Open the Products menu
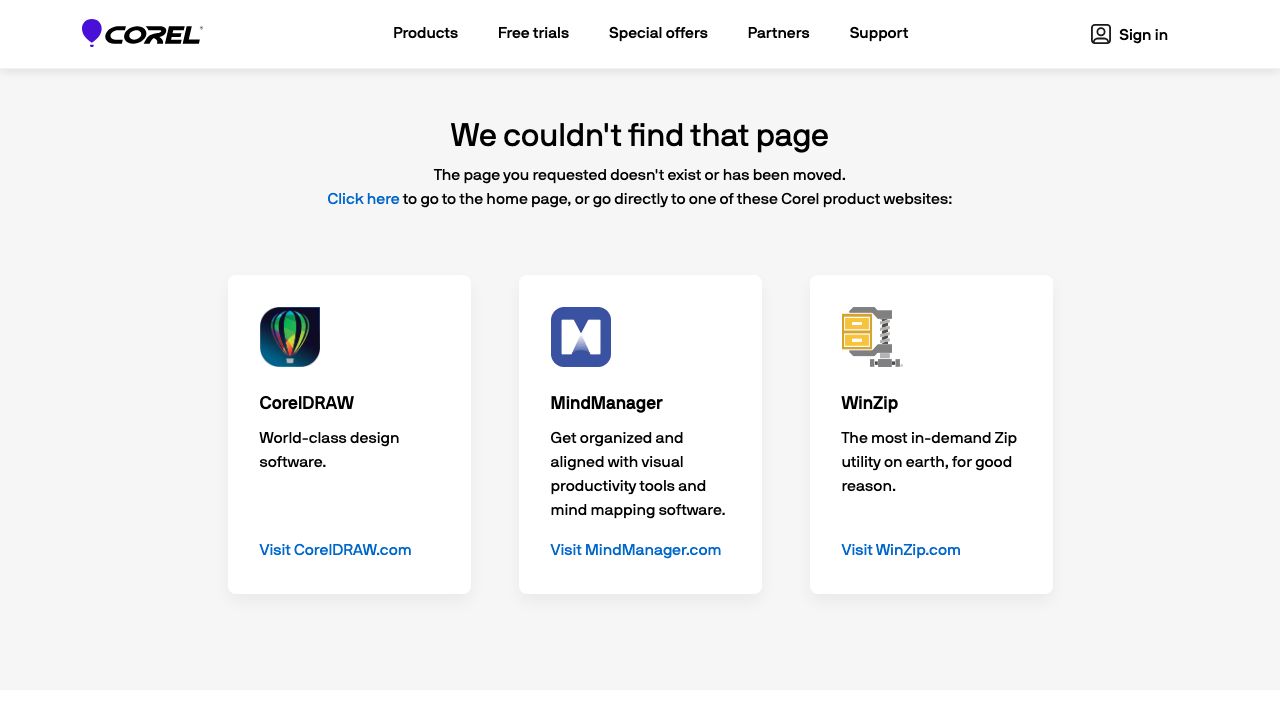 [x=425, y=33]
